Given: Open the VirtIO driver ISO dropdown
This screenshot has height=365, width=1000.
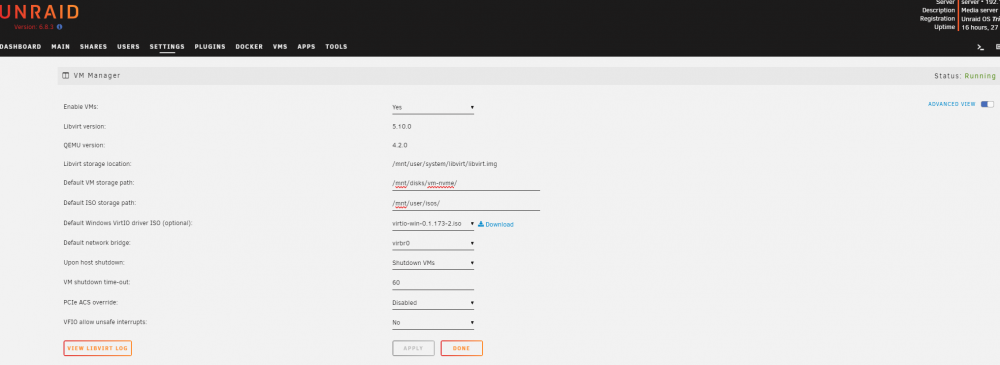Looking at the screenshot, I should coord(433,224).
